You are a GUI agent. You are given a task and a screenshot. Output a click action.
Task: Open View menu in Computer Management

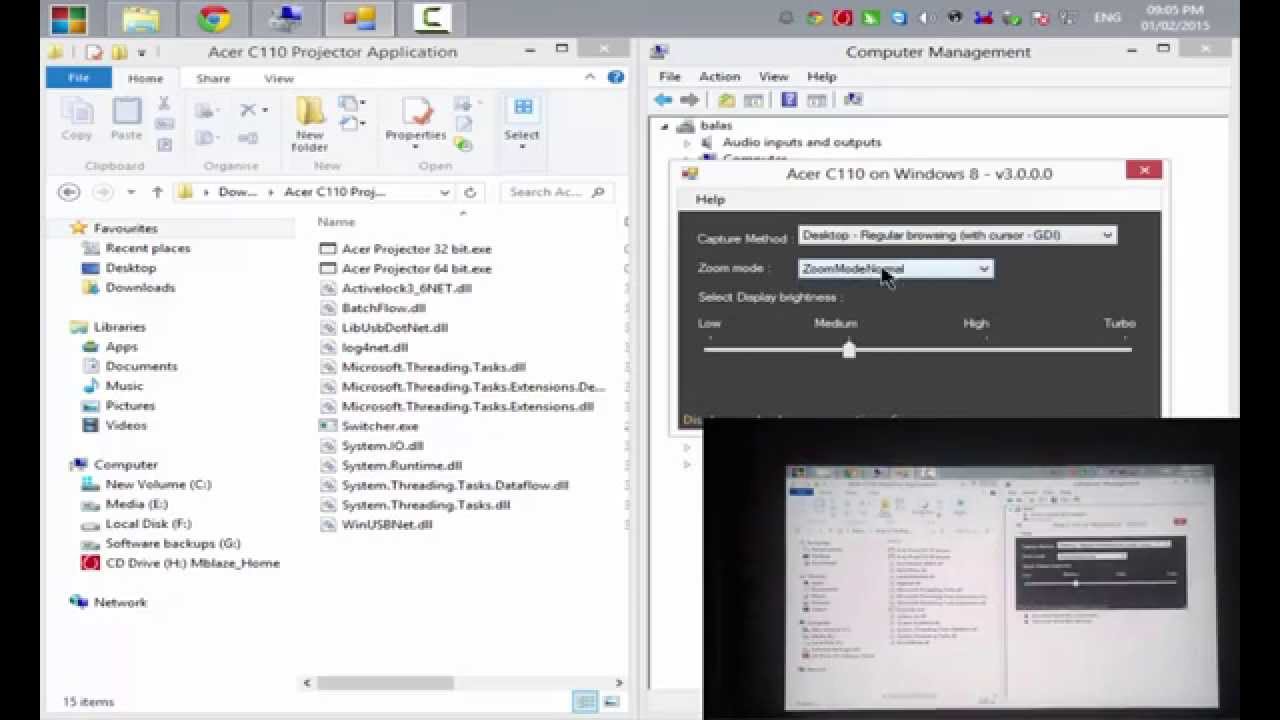click(x=773, y=77)
